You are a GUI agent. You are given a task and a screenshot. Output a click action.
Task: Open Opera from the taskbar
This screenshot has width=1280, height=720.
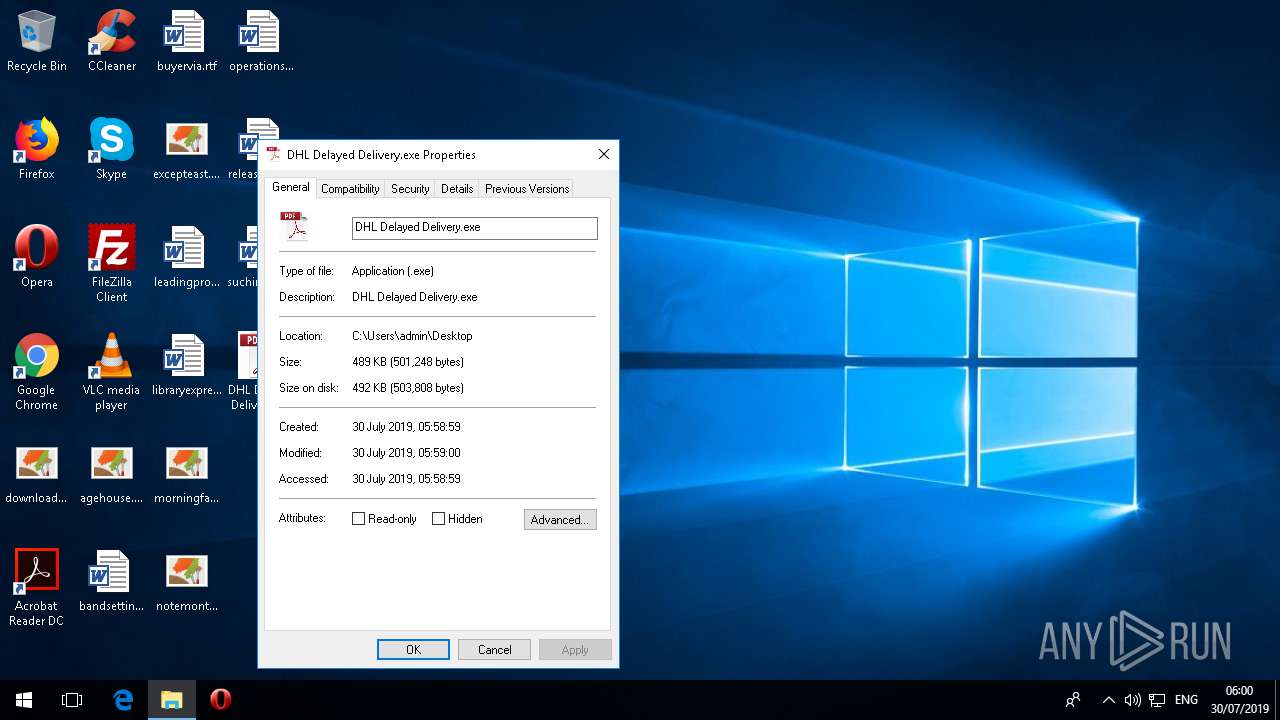(221, 700)
